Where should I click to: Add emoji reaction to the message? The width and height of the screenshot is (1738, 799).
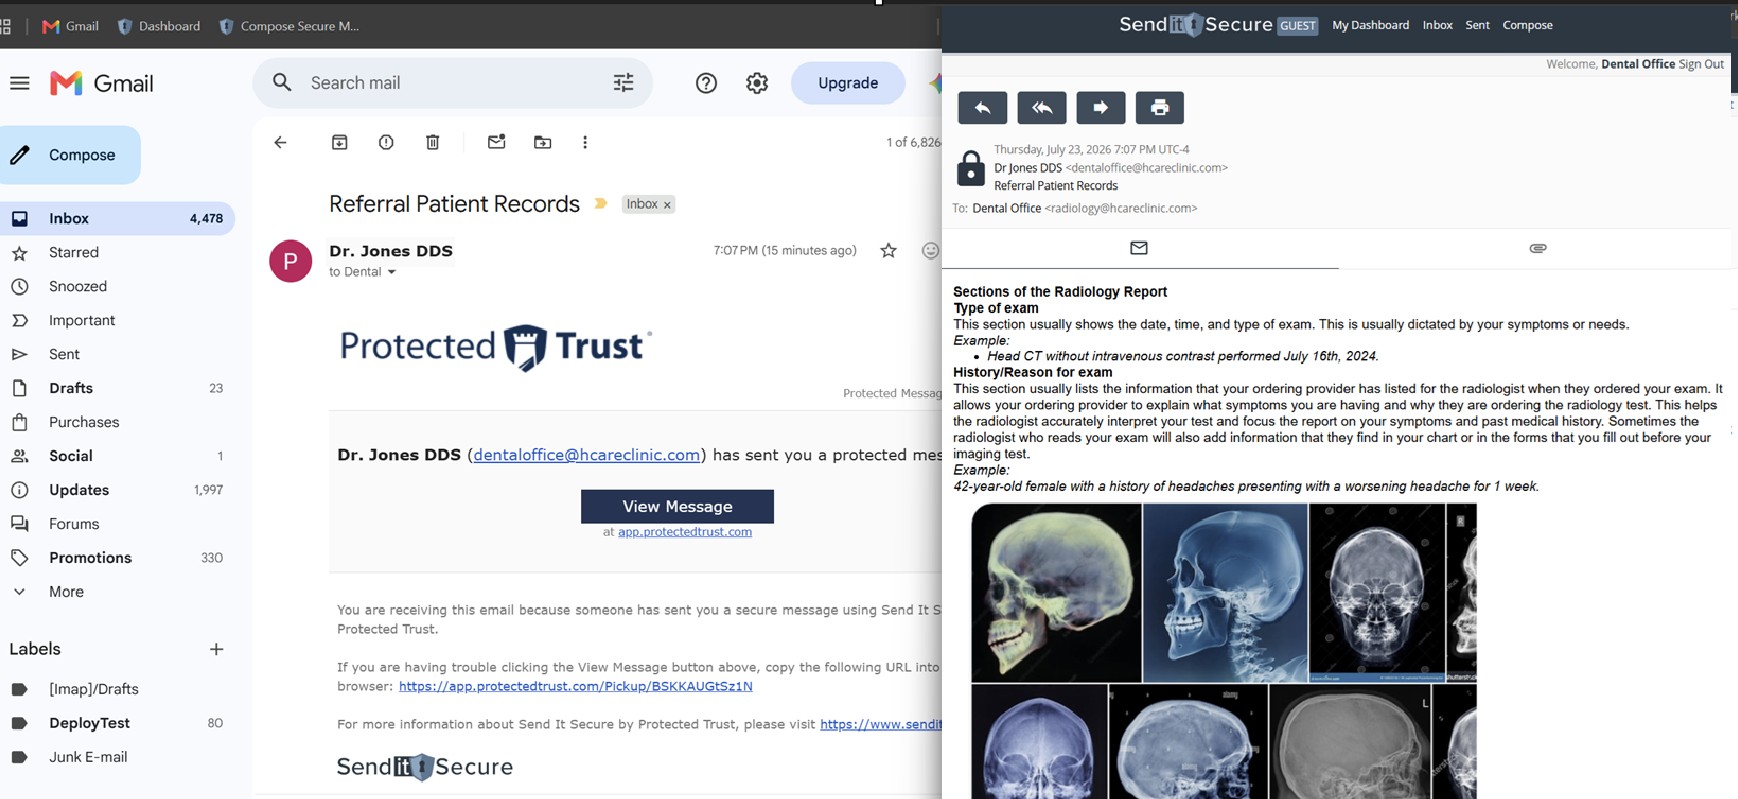[930, 251]
